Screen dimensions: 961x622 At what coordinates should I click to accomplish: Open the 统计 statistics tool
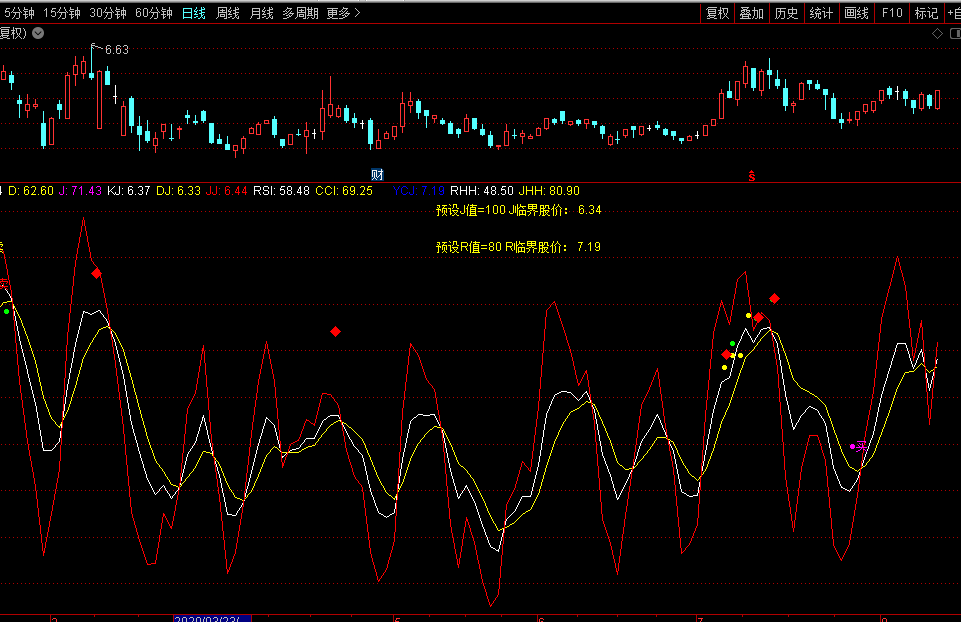821,13
